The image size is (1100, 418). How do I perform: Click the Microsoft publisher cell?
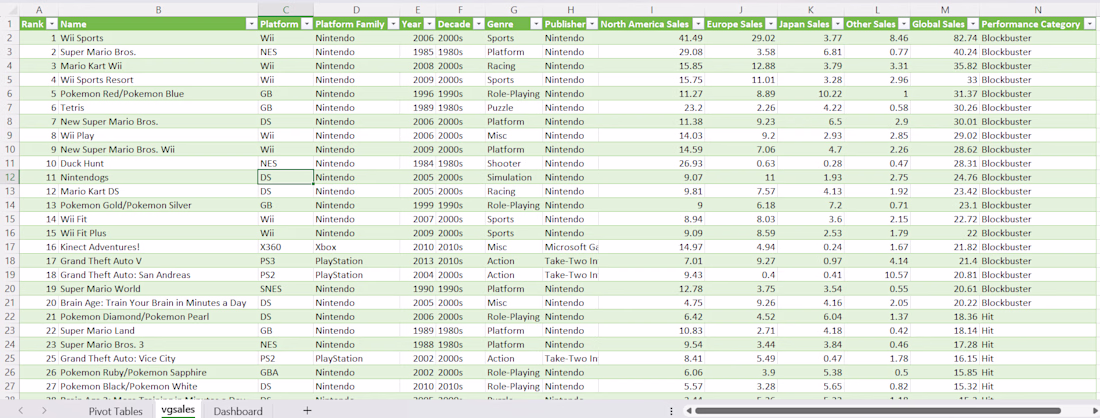(570, 247)
